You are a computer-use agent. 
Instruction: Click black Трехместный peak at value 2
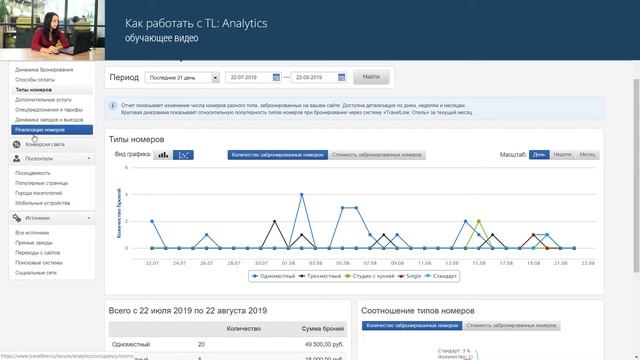click(275, 221)
